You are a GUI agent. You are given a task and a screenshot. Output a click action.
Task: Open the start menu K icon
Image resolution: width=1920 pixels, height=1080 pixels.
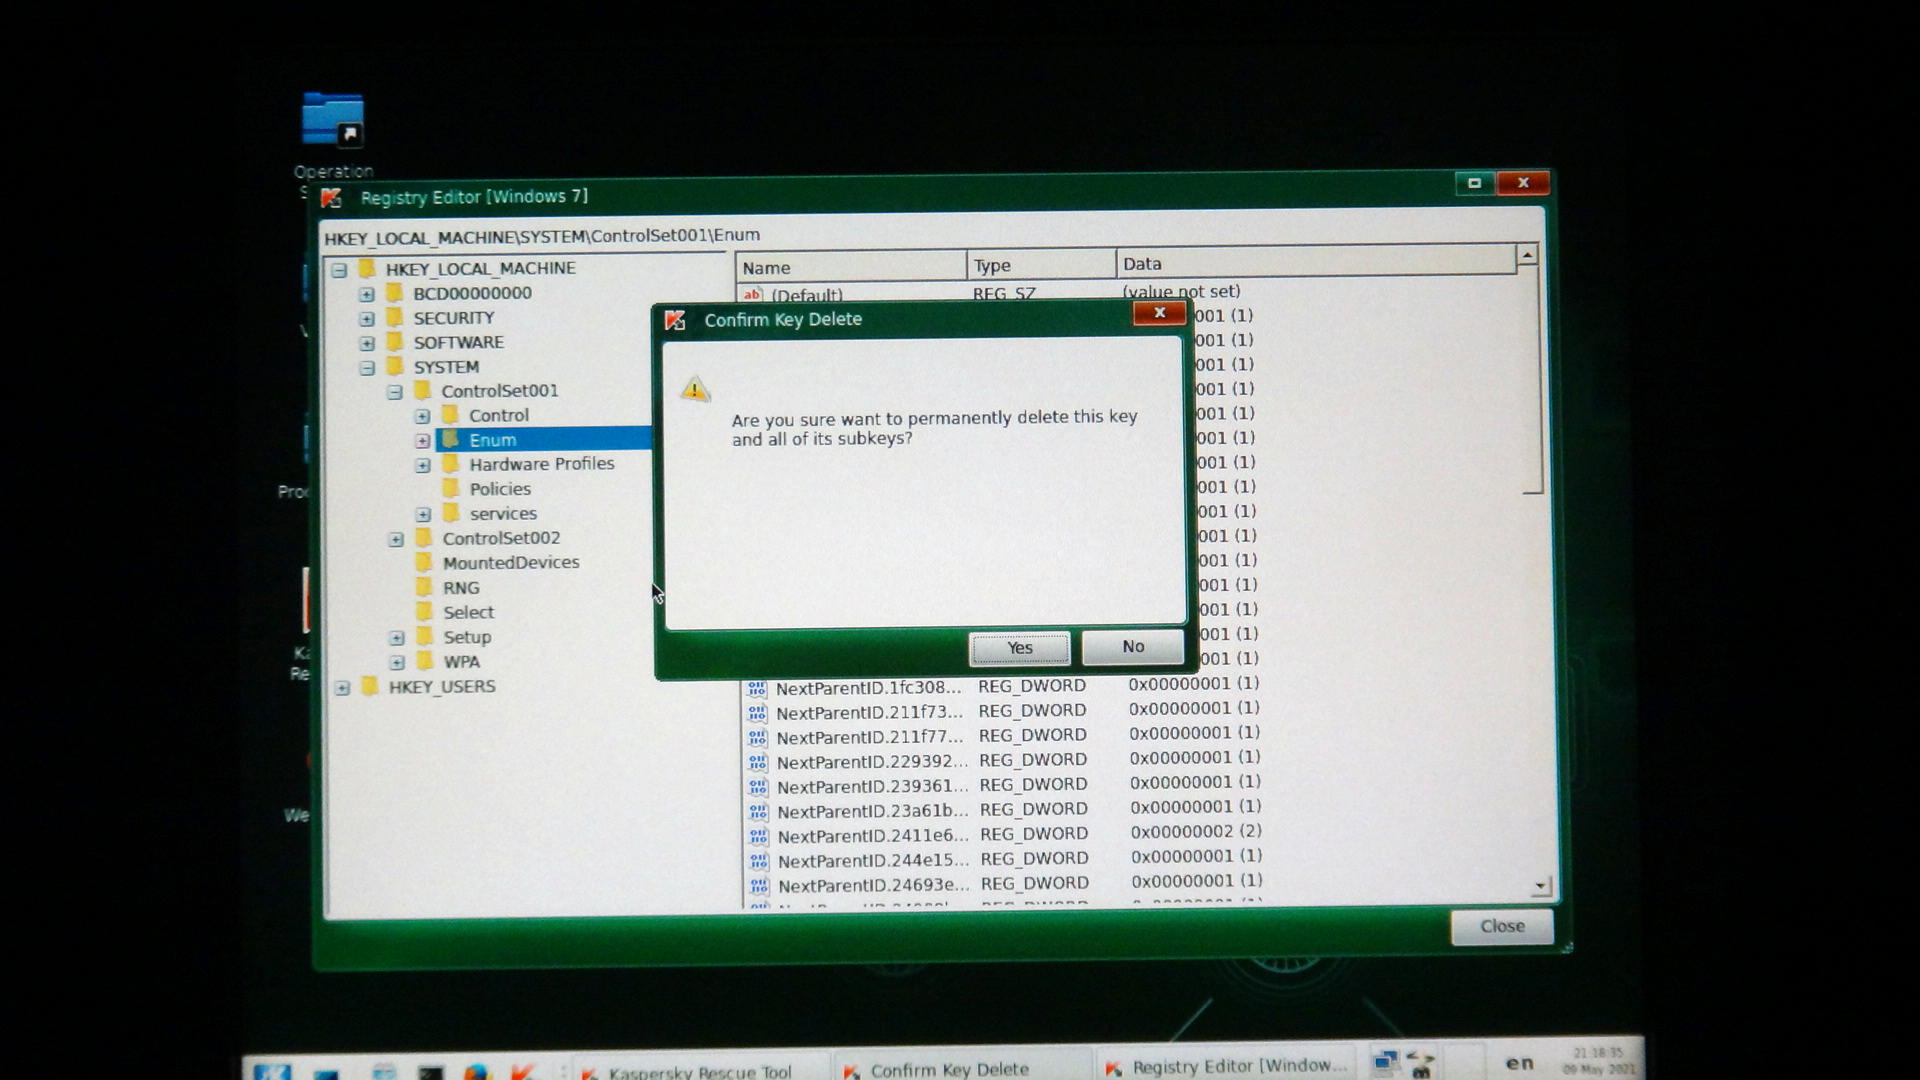(272, 1072)
